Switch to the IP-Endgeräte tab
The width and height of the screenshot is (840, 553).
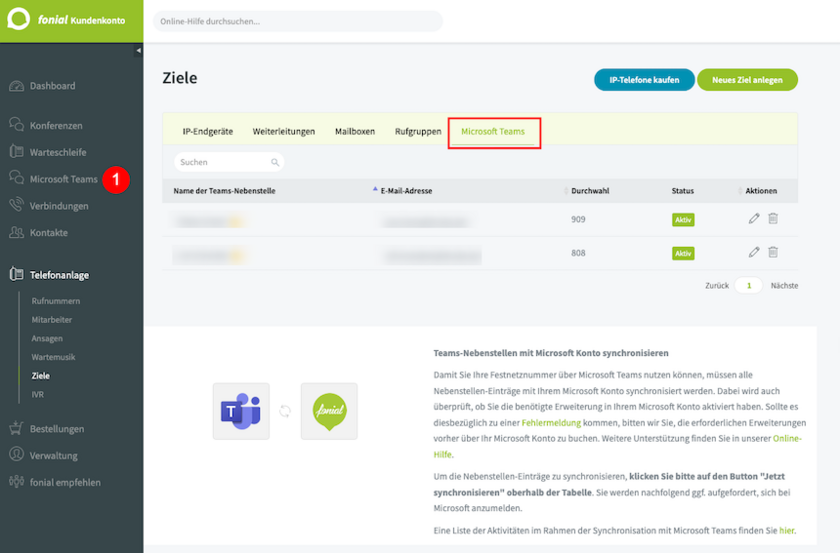[207, 131]
